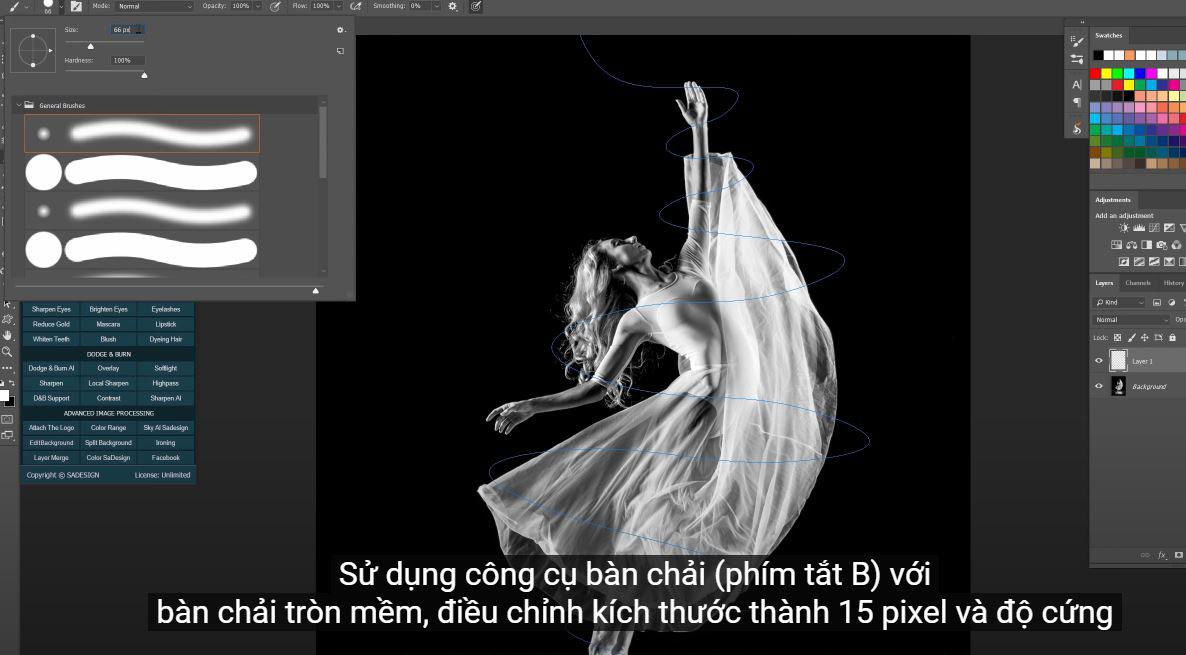Toggle lock position icon
The width and height of the screenshot is (1186, 655).
(1144, 337)
